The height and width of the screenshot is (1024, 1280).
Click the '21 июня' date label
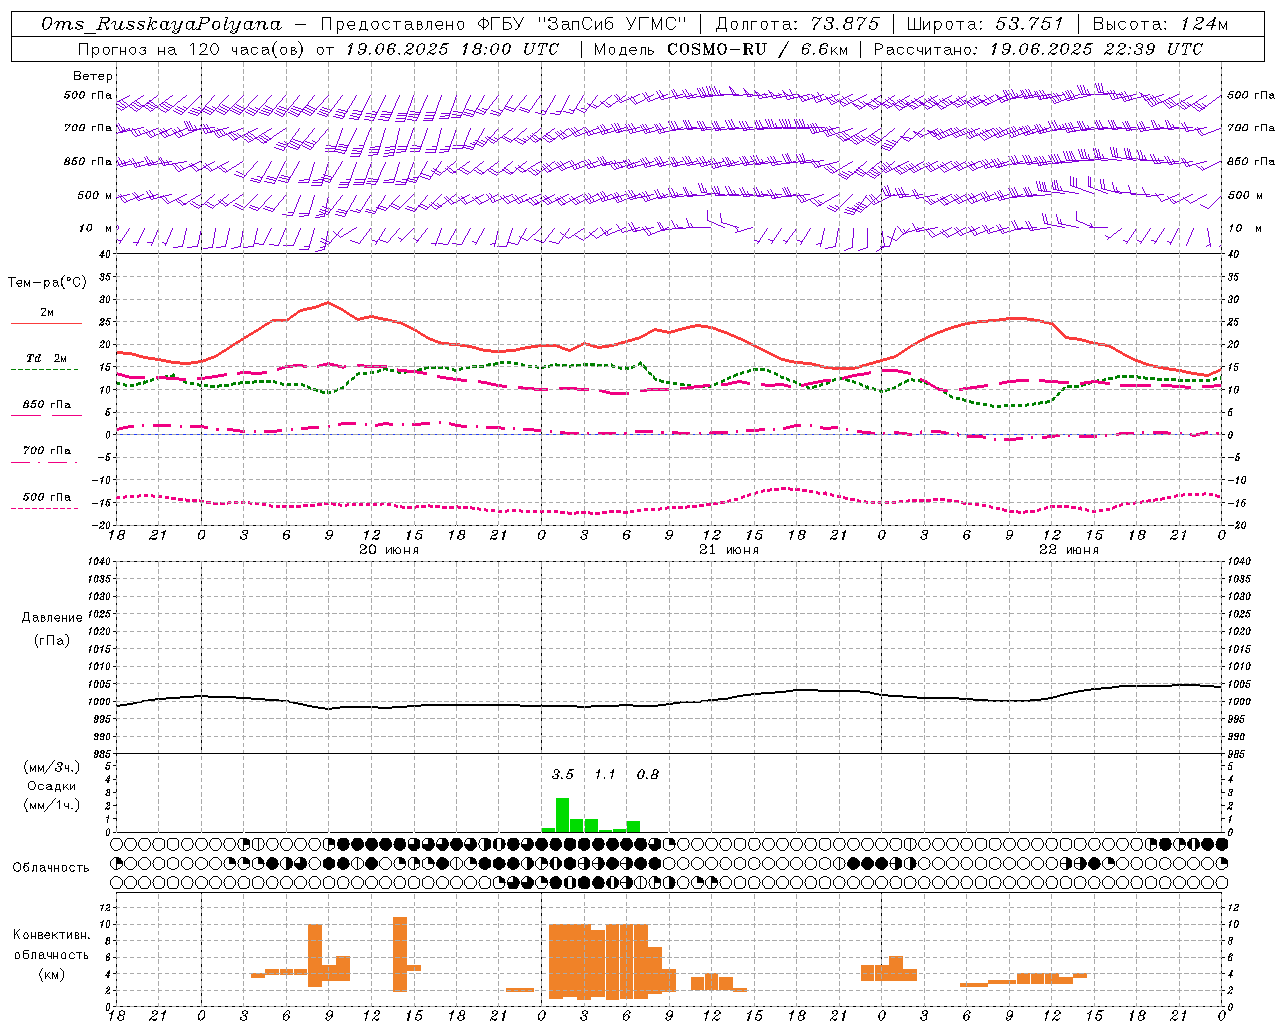(729, 550)
